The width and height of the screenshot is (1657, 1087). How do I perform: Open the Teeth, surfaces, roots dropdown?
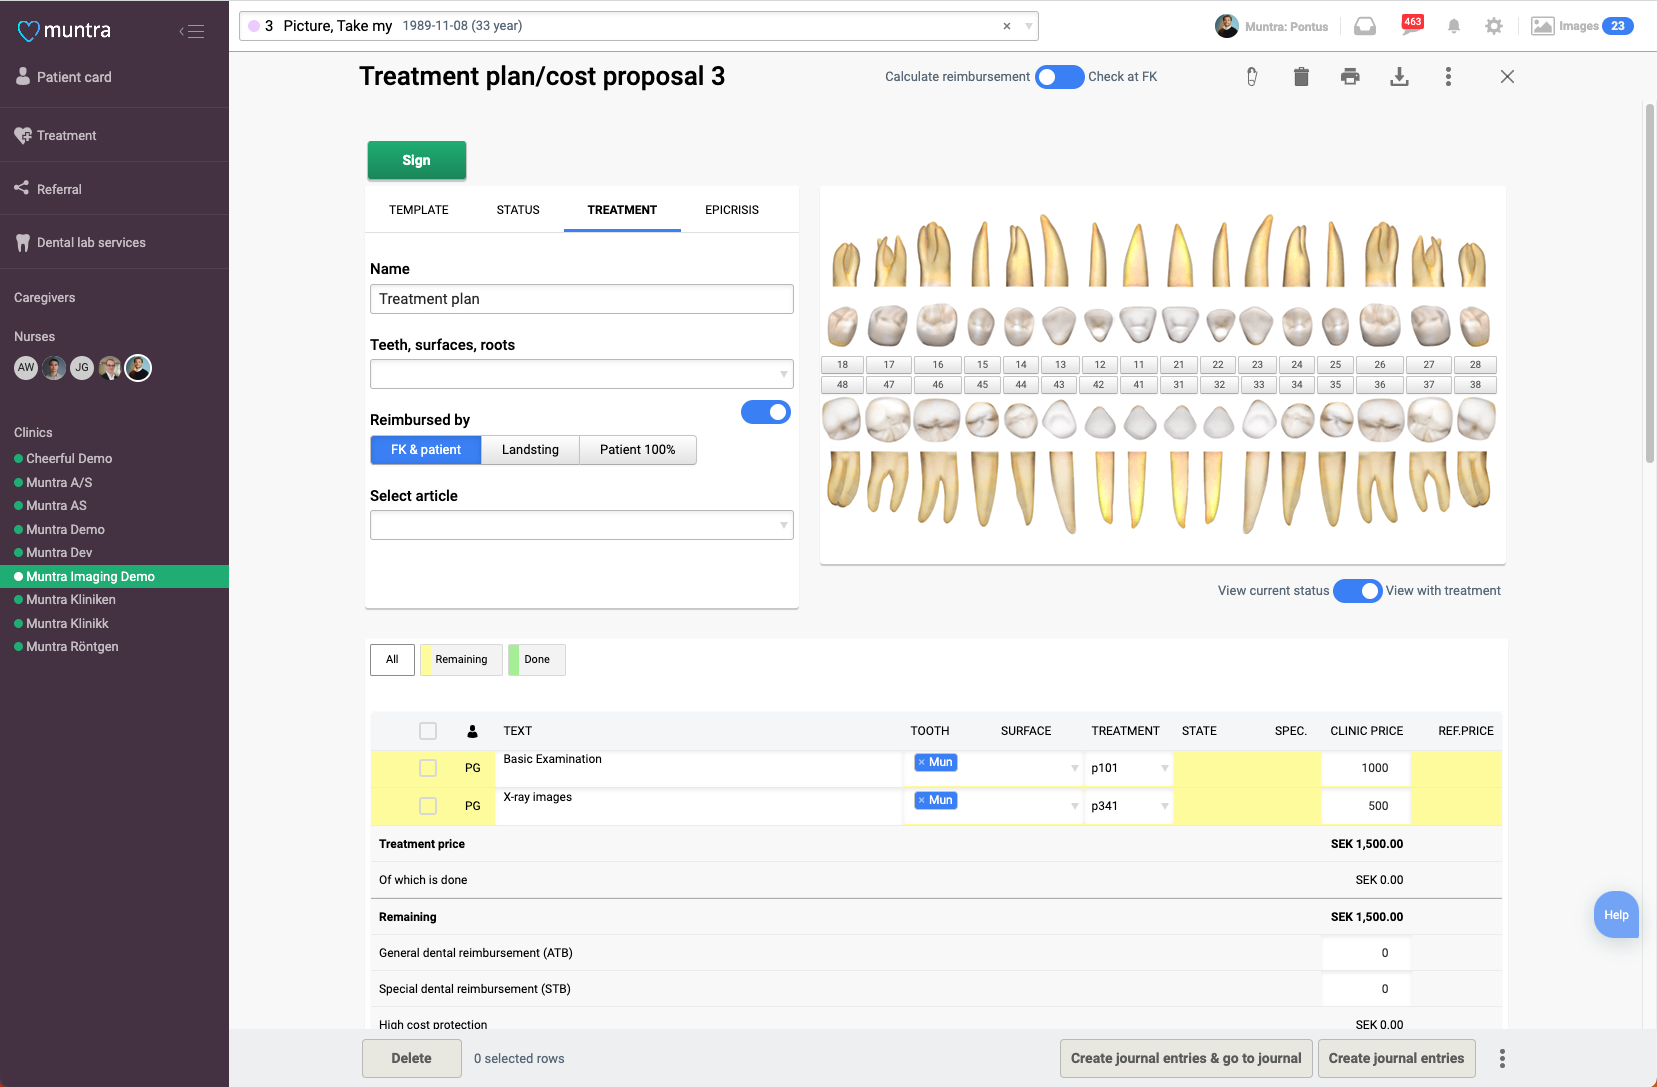click(581, 374)
